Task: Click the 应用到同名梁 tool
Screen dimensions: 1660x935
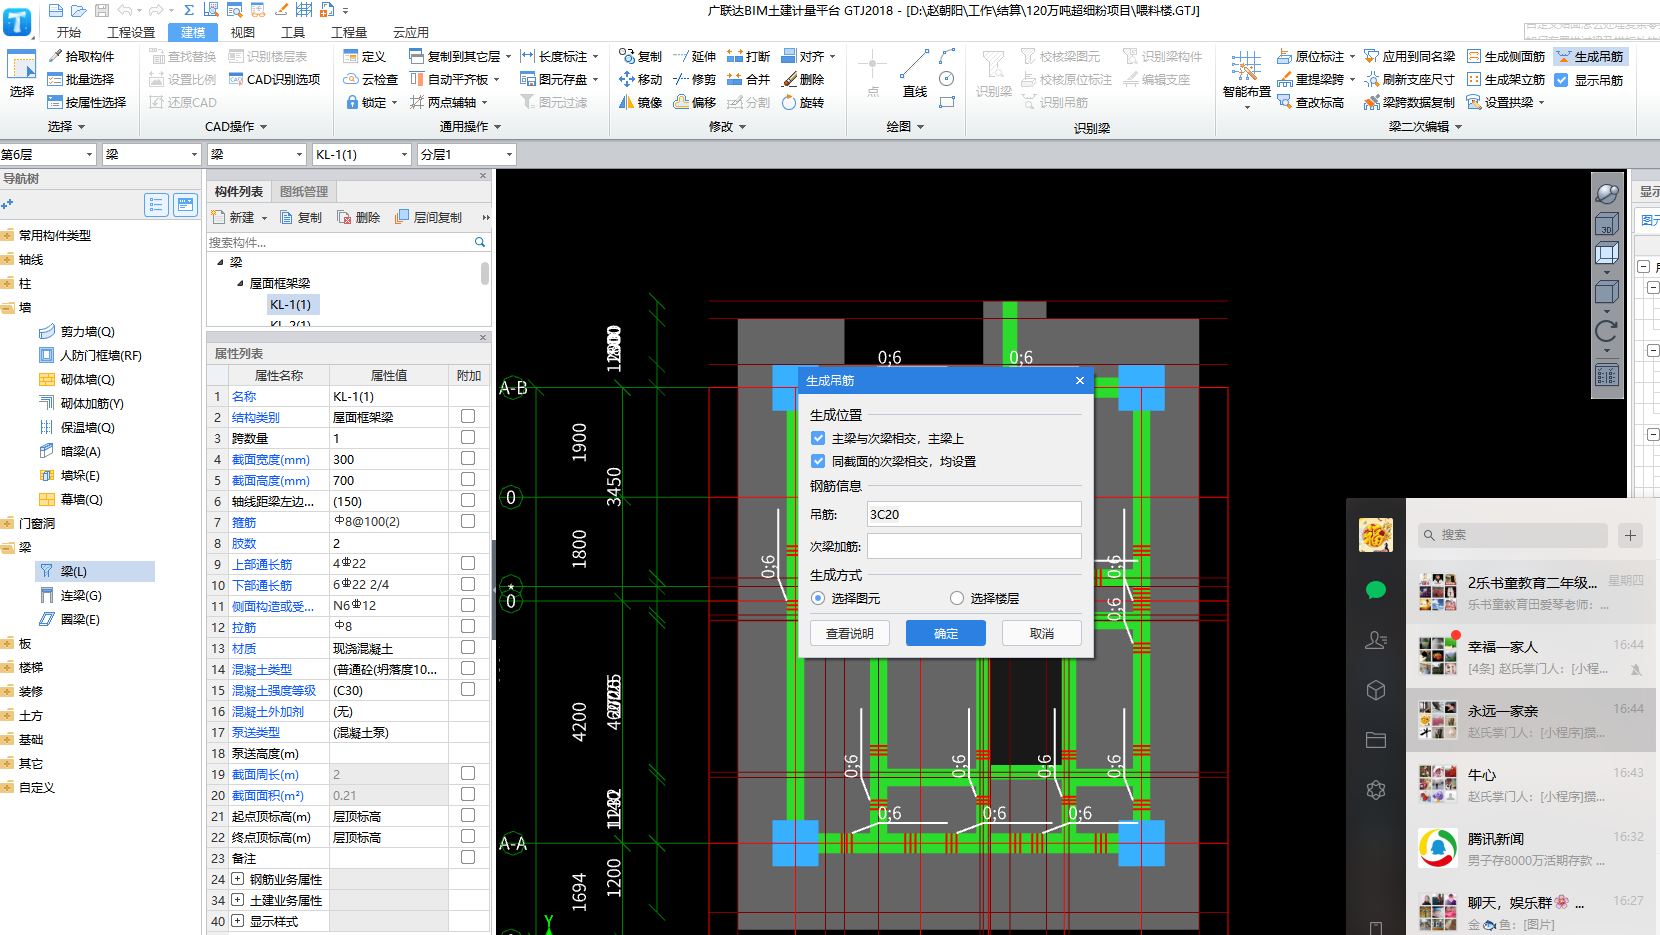Action: click(1409, 57)
